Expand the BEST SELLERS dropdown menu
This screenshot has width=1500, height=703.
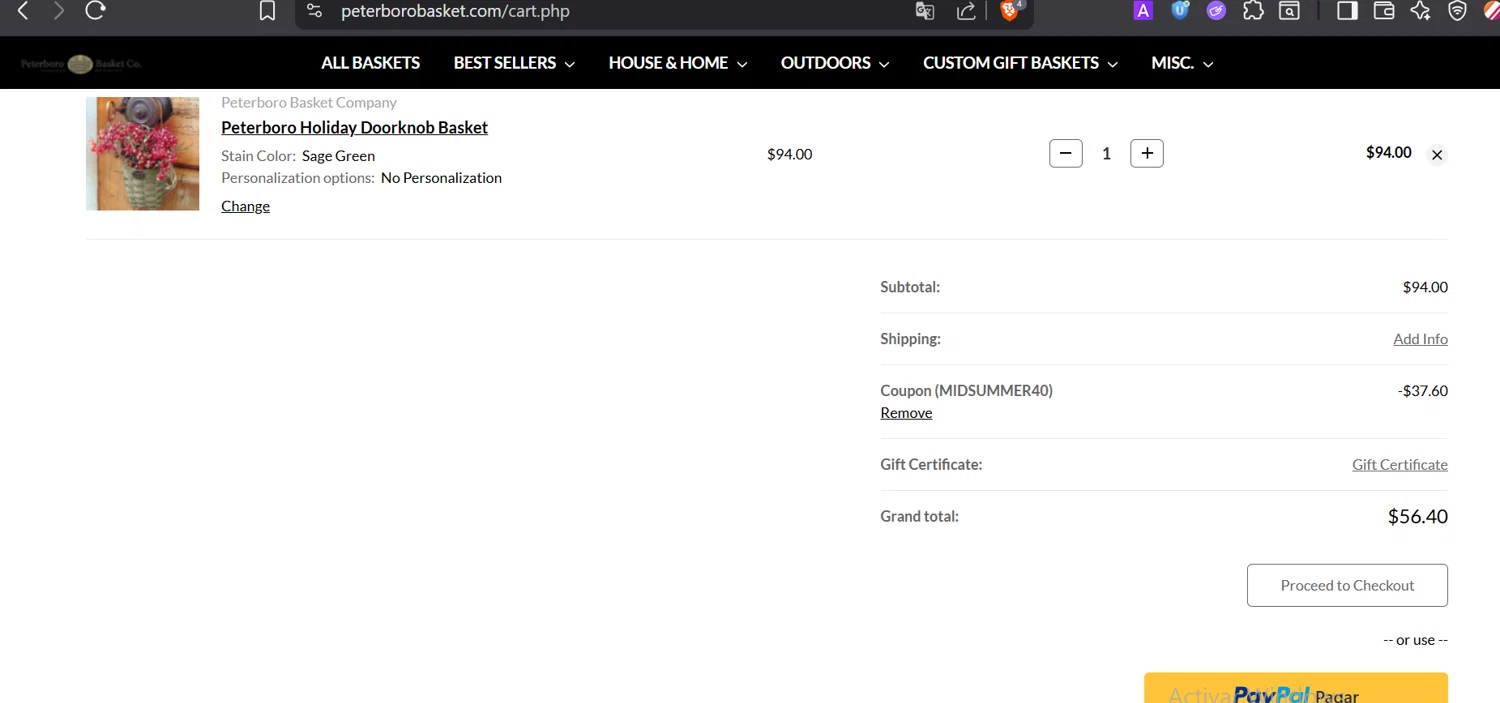click(514, 63)
